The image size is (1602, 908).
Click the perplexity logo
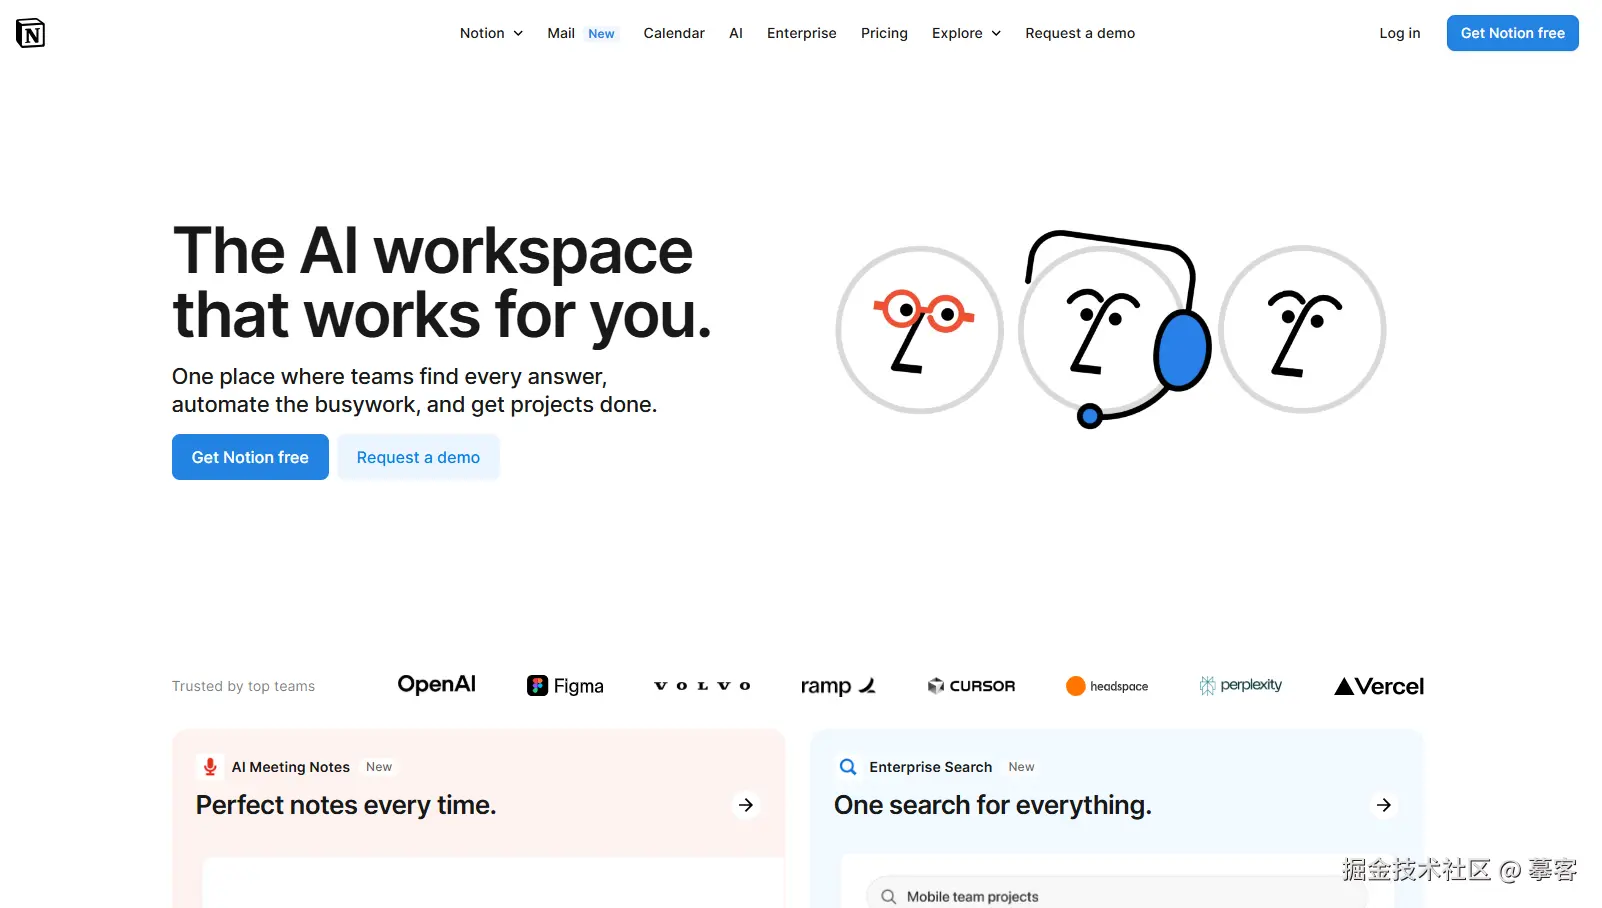pos(1241,685)
